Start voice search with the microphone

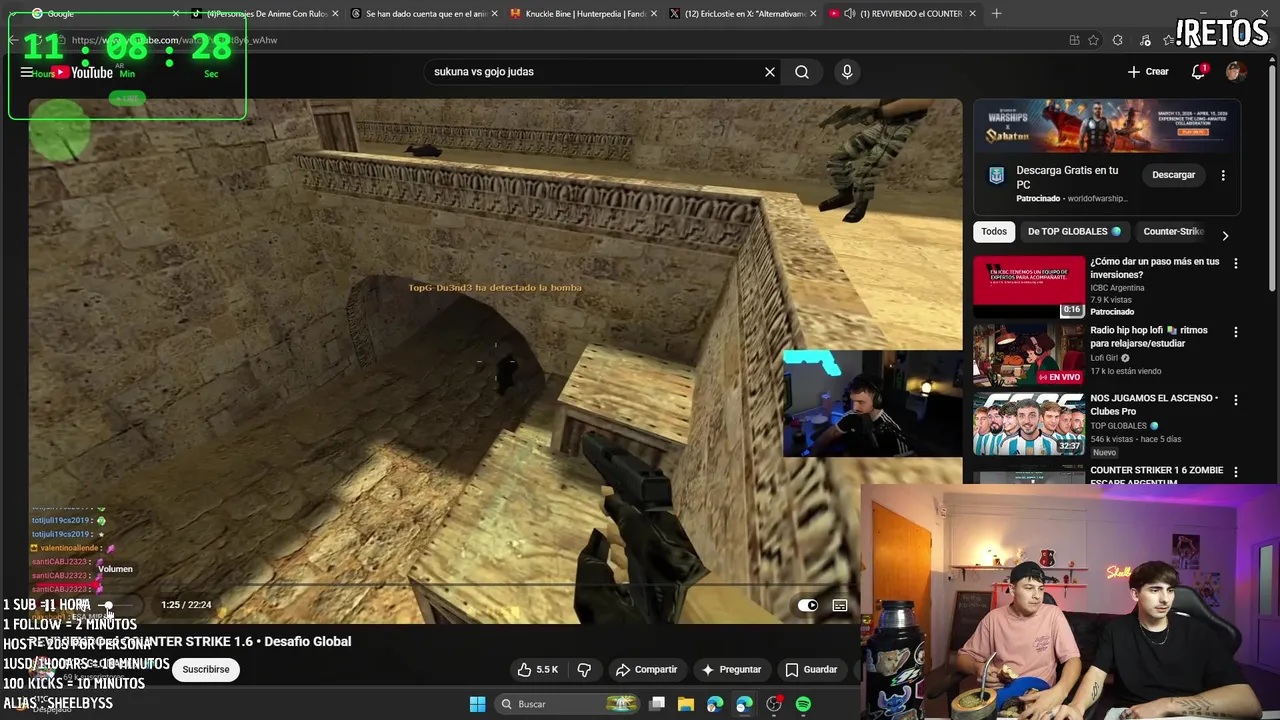click(x=847, y=72)
